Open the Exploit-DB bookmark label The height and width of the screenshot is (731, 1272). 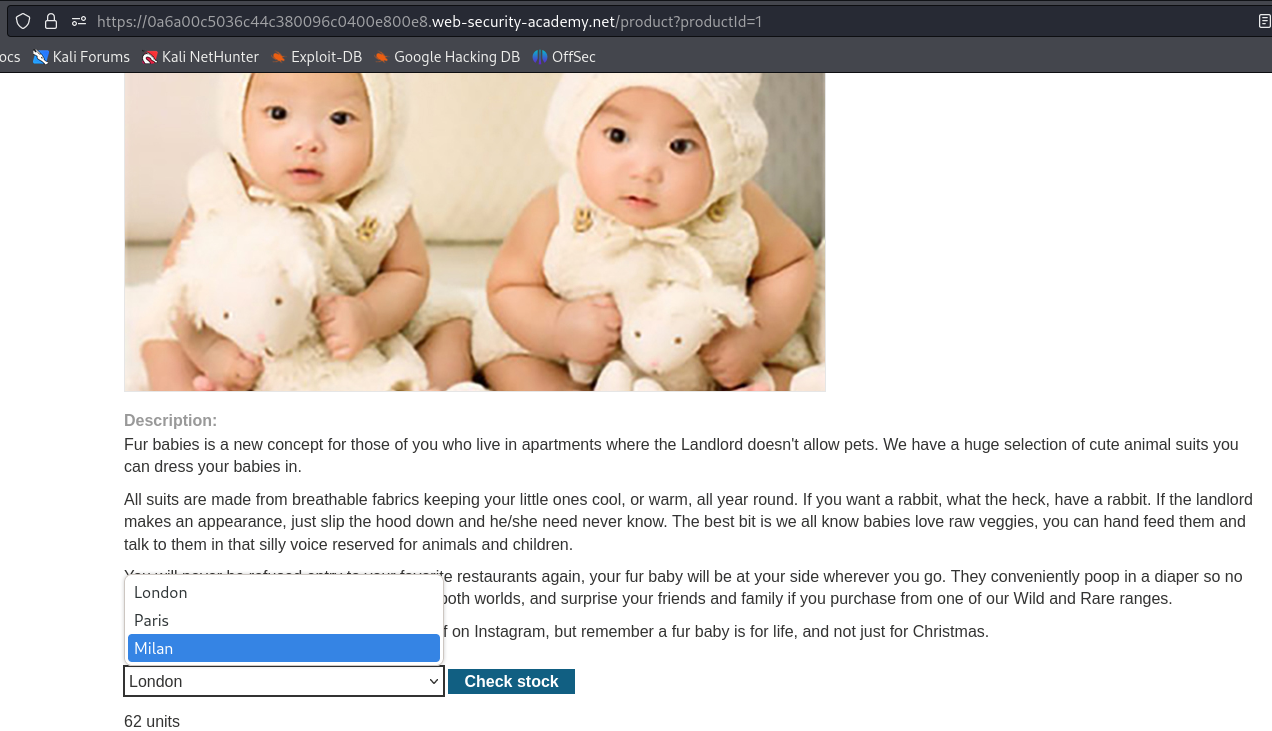point(326,57)
